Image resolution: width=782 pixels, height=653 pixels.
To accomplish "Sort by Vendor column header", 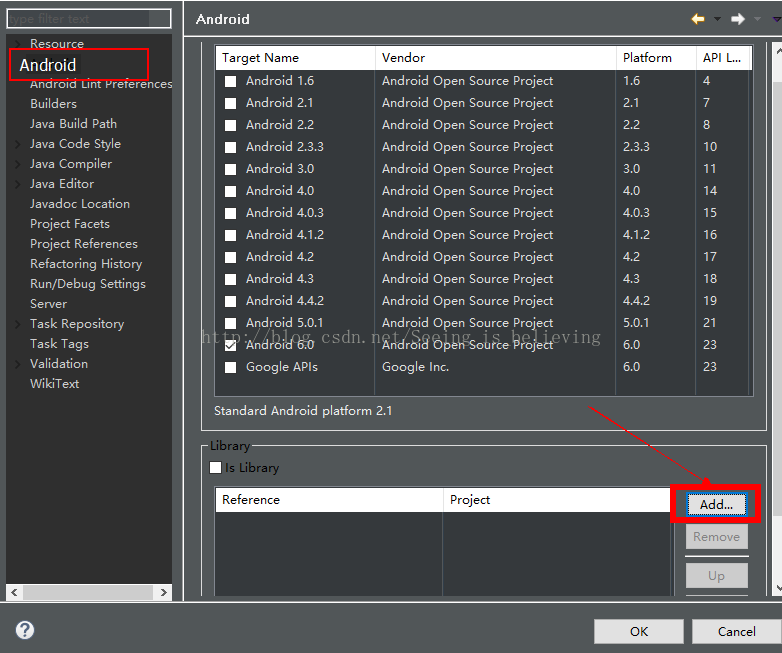I will tap(496, 58).
